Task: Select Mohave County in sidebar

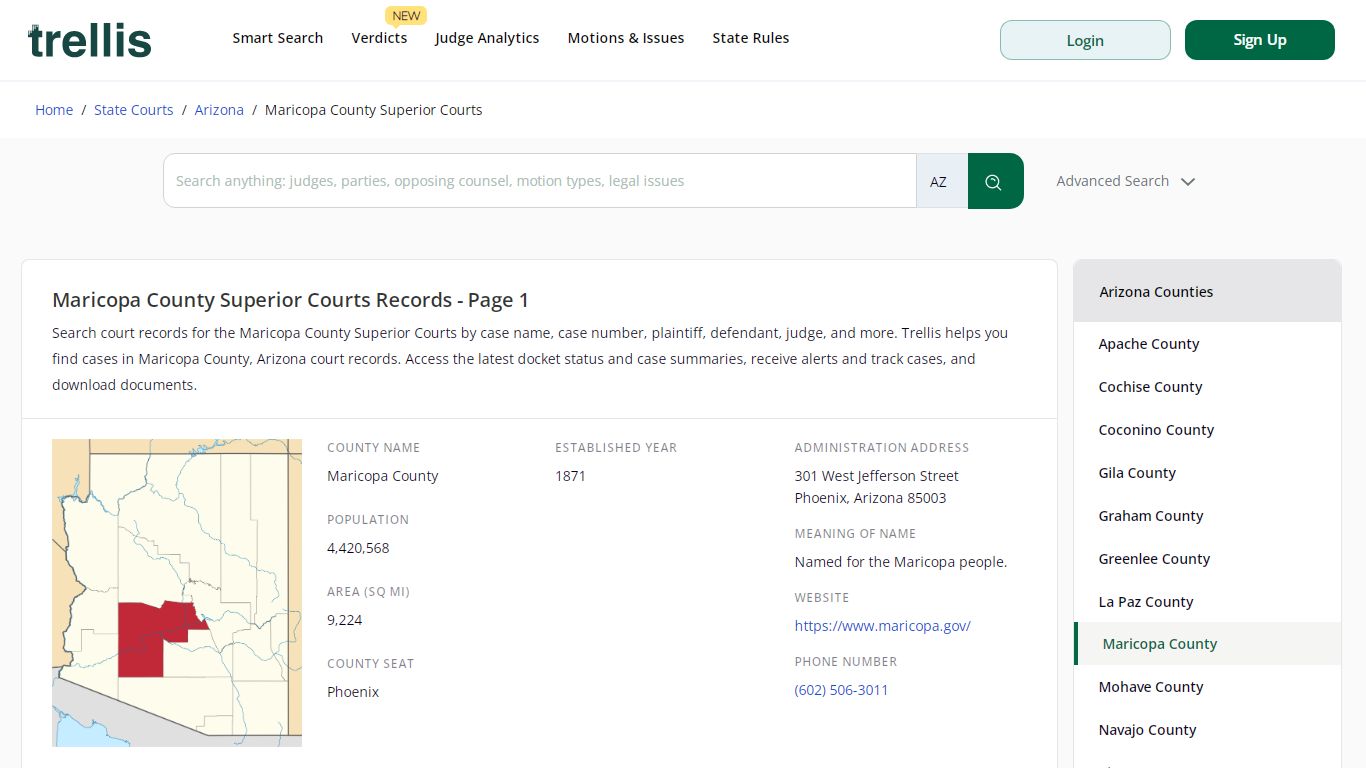Action: tap(1151, 687)
